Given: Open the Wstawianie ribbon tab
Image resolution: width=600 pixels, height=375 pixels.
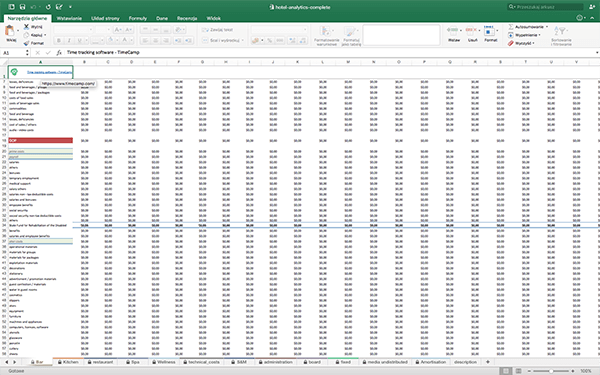Looking at the screenshot, I should tap(69, 18).
